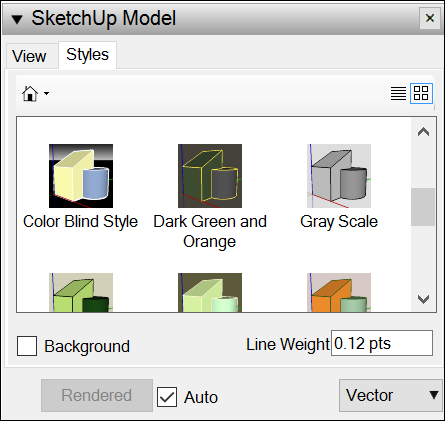Select the Color Blind Style thumbnail
The image size is (445, 421).
click(x=81, y=176)
